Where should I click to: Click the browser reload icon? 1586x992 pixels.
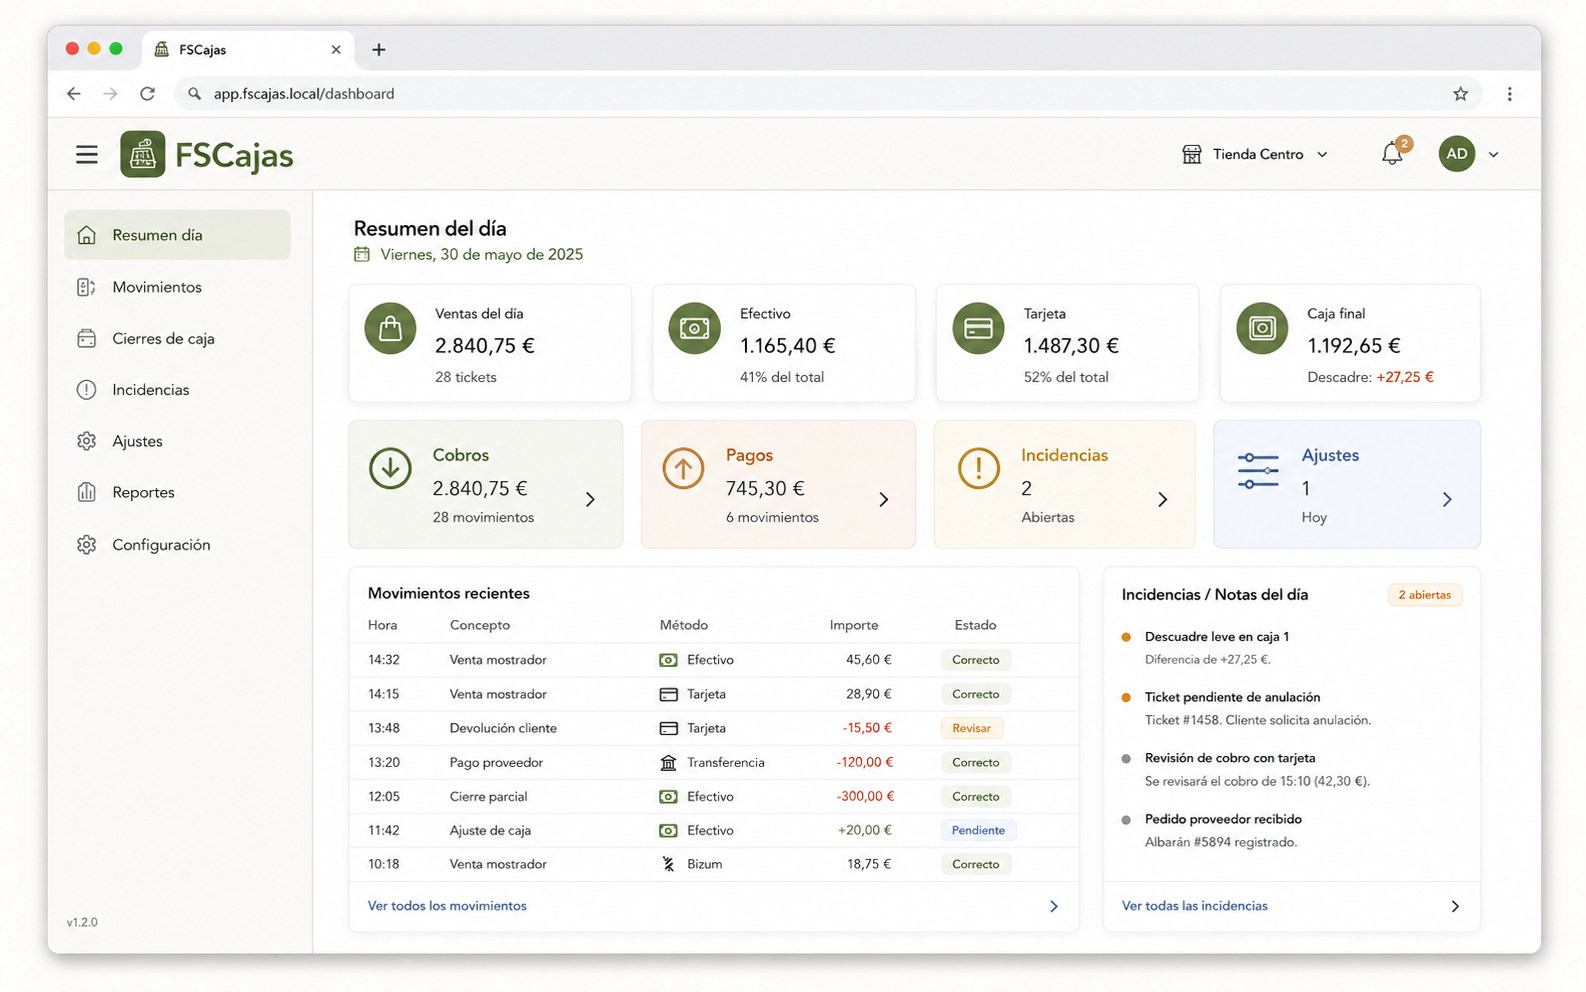pyautogui.click(x=147, y=93)
